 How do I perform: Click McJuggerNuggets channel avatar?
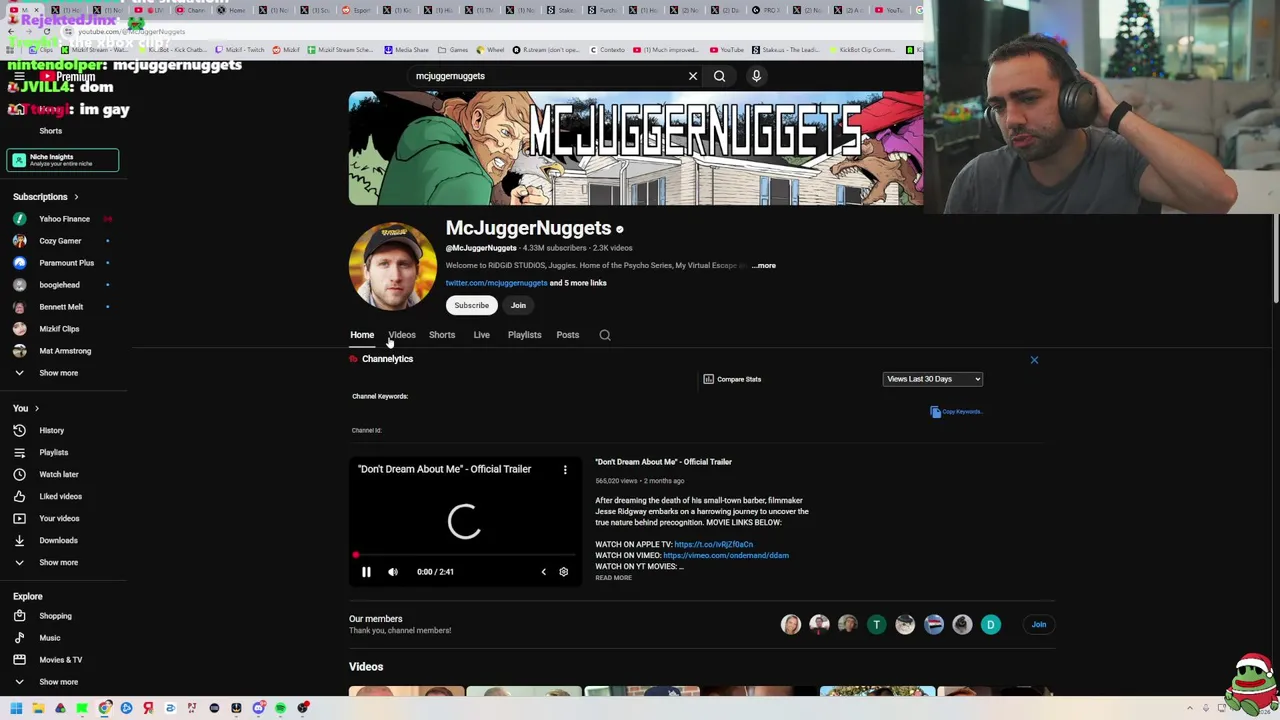[393, 266]
